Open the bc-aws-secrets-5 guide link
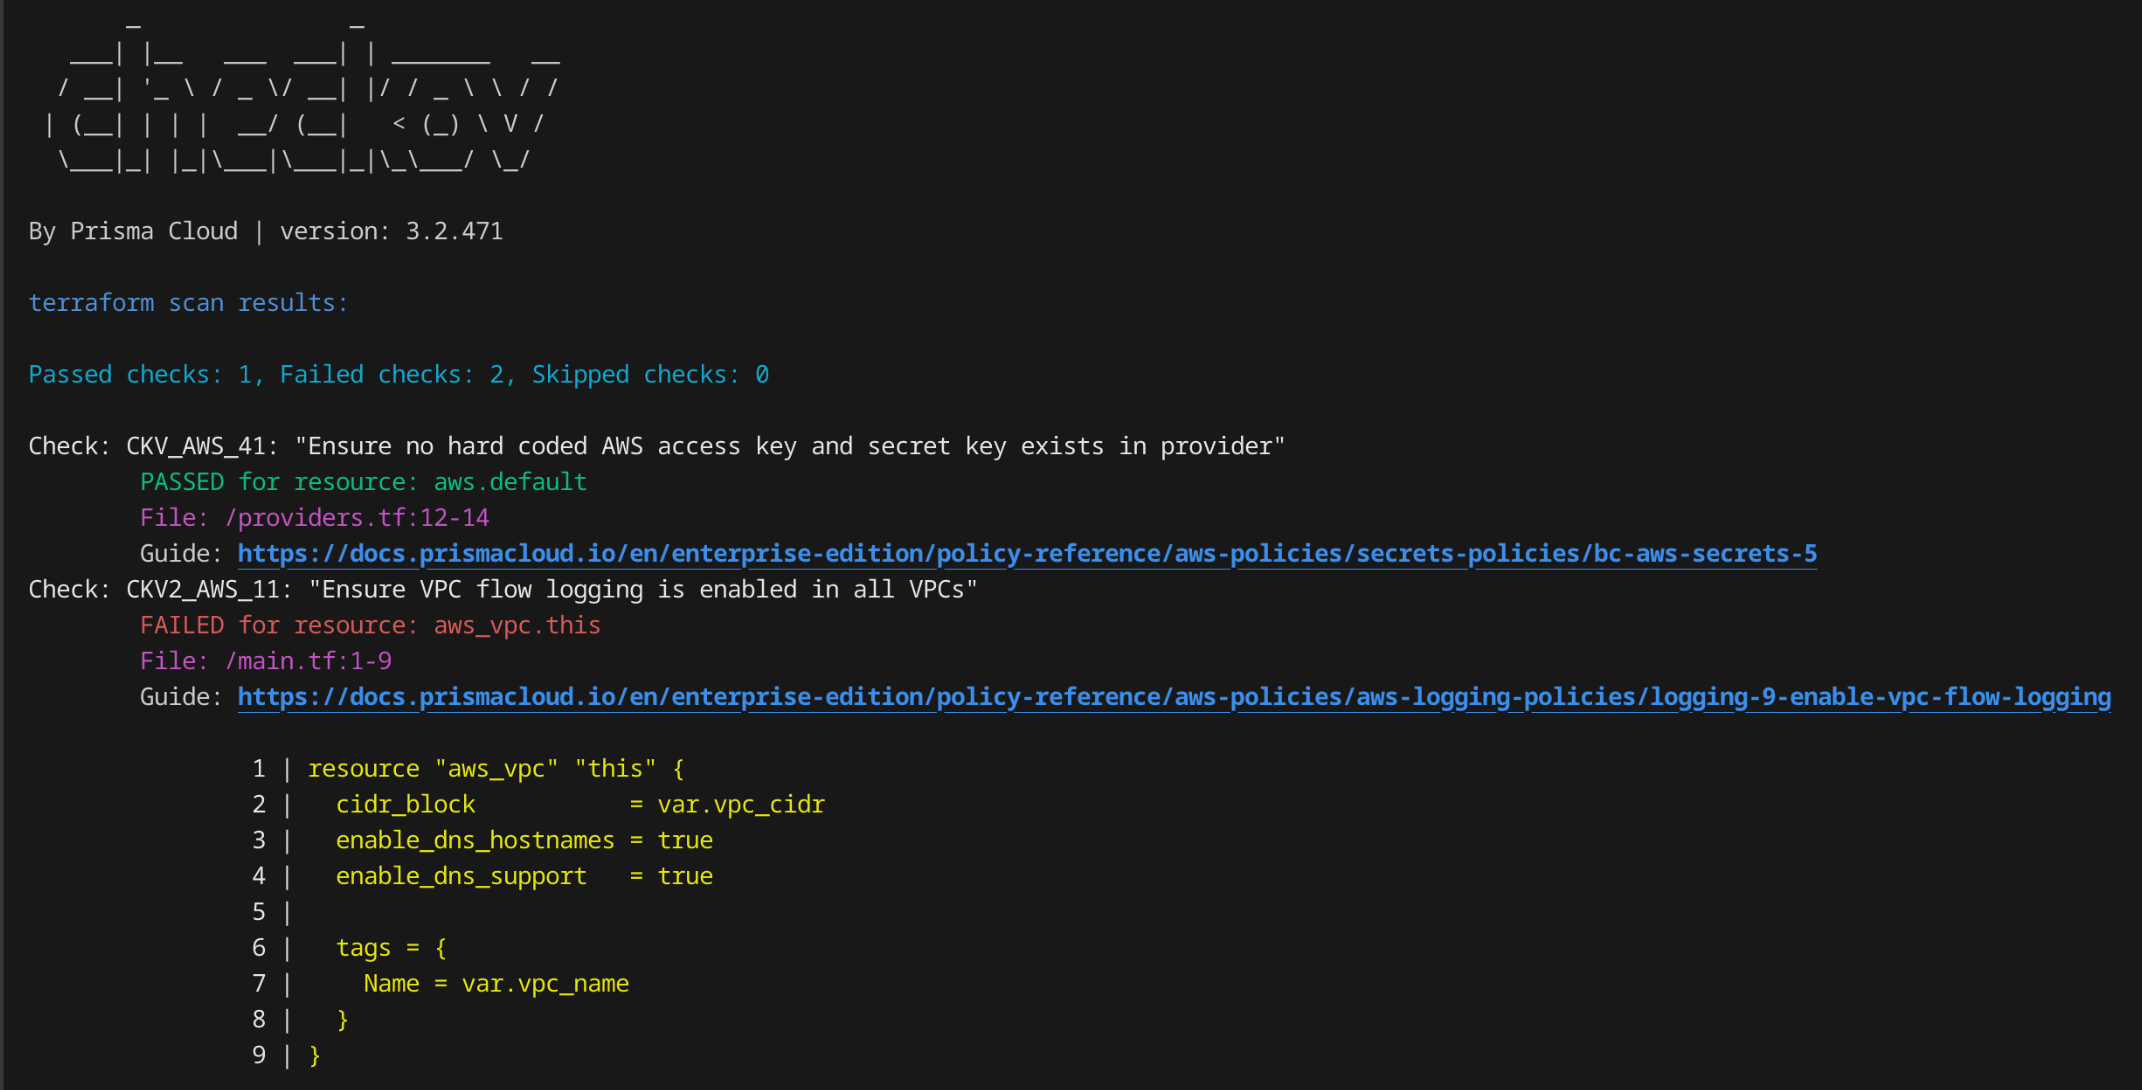The height and width of the screenshot is (1090, 2142). 1027,553
